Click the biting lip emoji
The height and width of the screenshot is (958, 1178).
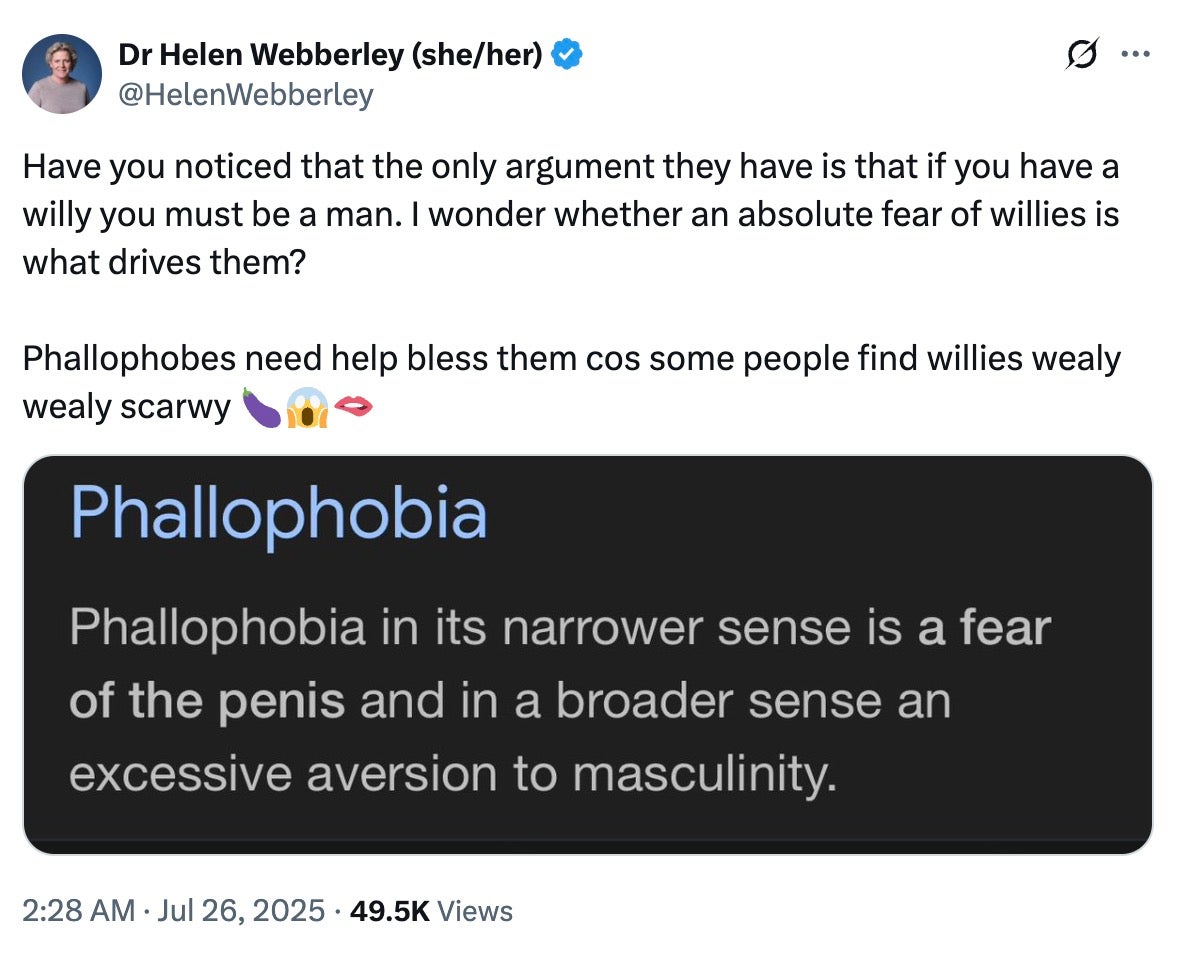(x=352, y=405)
